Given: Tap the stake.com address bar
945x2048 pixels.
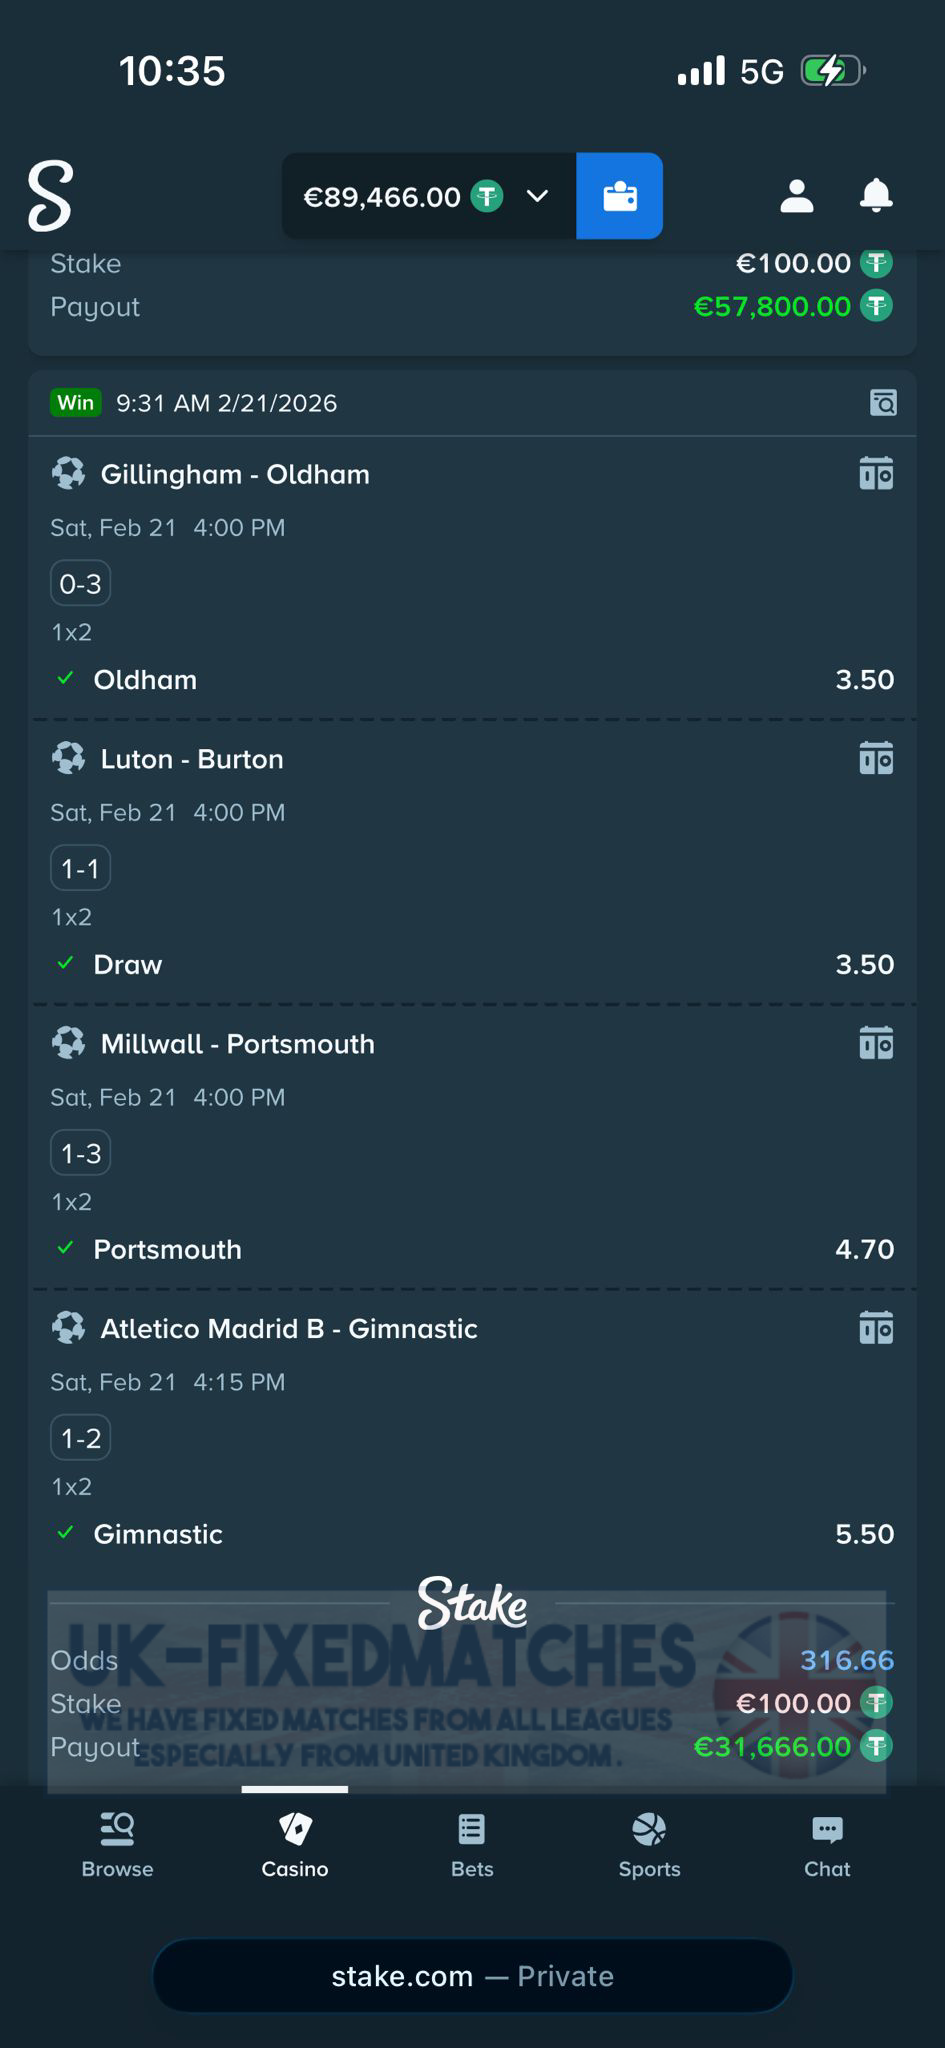Looking at the screenshot, I should coord(472,1976).
